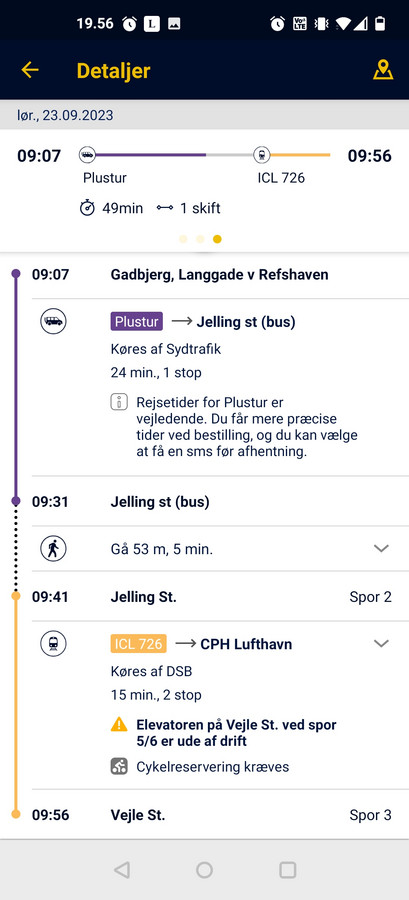409x900 pixels.
Task: Tap the back arrow in header
Action: point(30,70)
